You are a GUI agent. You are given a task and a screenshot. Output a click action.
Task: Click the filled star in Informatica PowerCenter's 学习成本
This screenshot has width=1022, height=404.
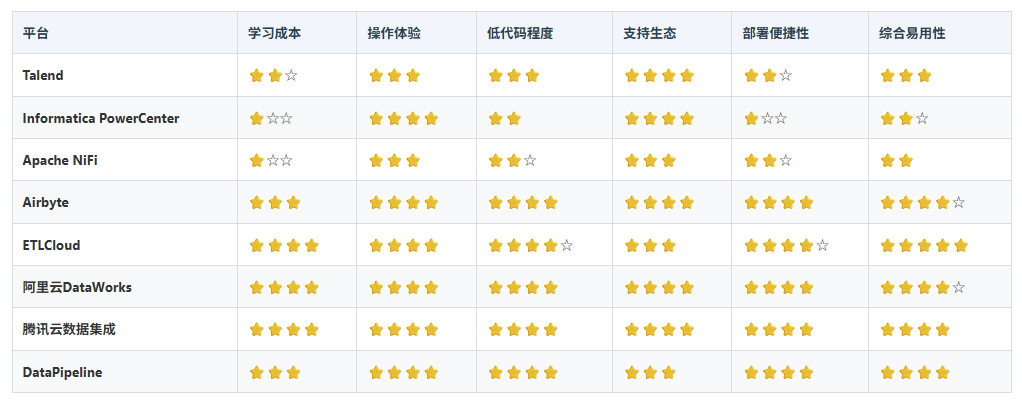256,119
